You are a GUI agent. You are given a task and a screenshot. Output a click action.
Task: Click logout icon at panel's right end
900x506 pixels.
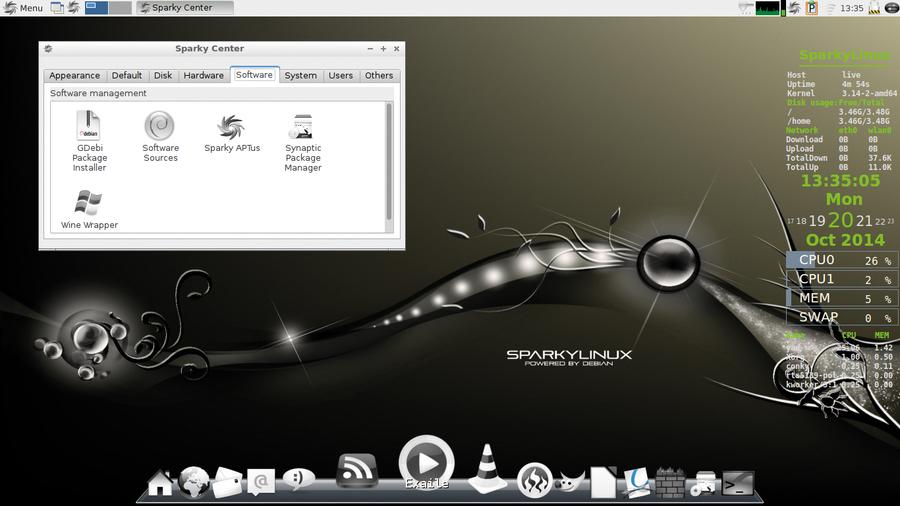[x=892, y=7]
